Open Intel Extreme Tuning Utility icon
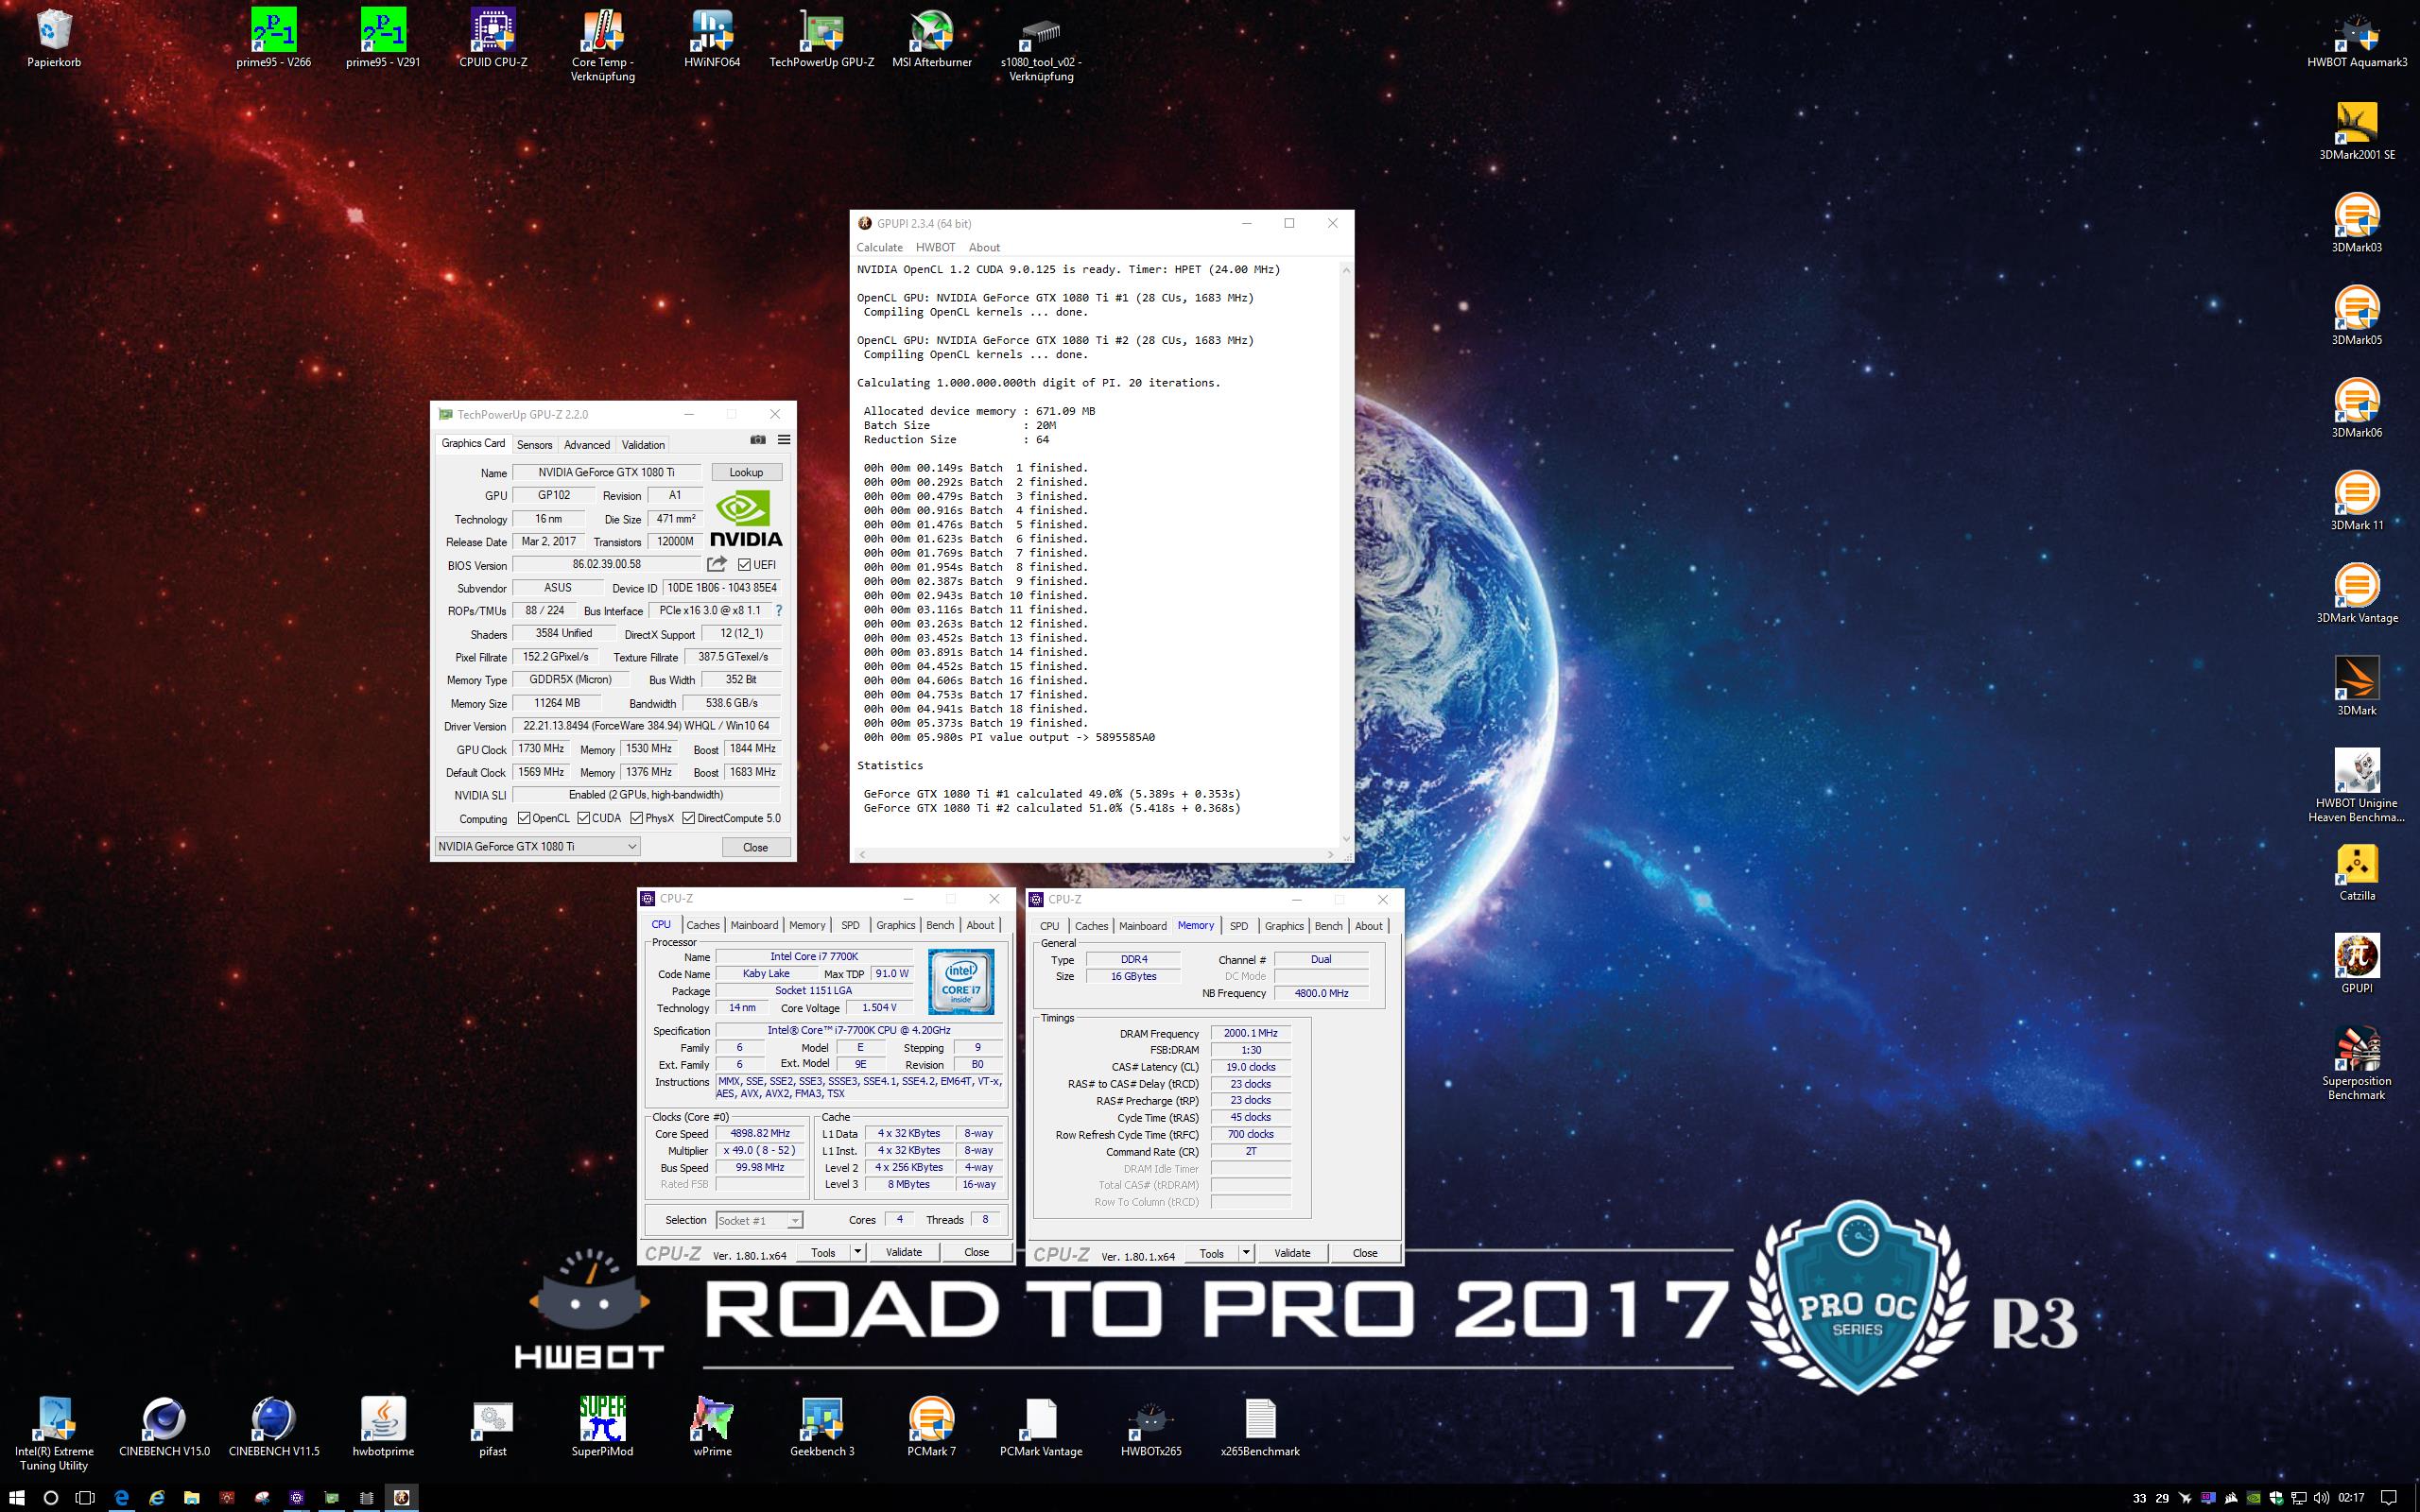The width and height of the screenshot is (2420, 1512). [54, 1433]
